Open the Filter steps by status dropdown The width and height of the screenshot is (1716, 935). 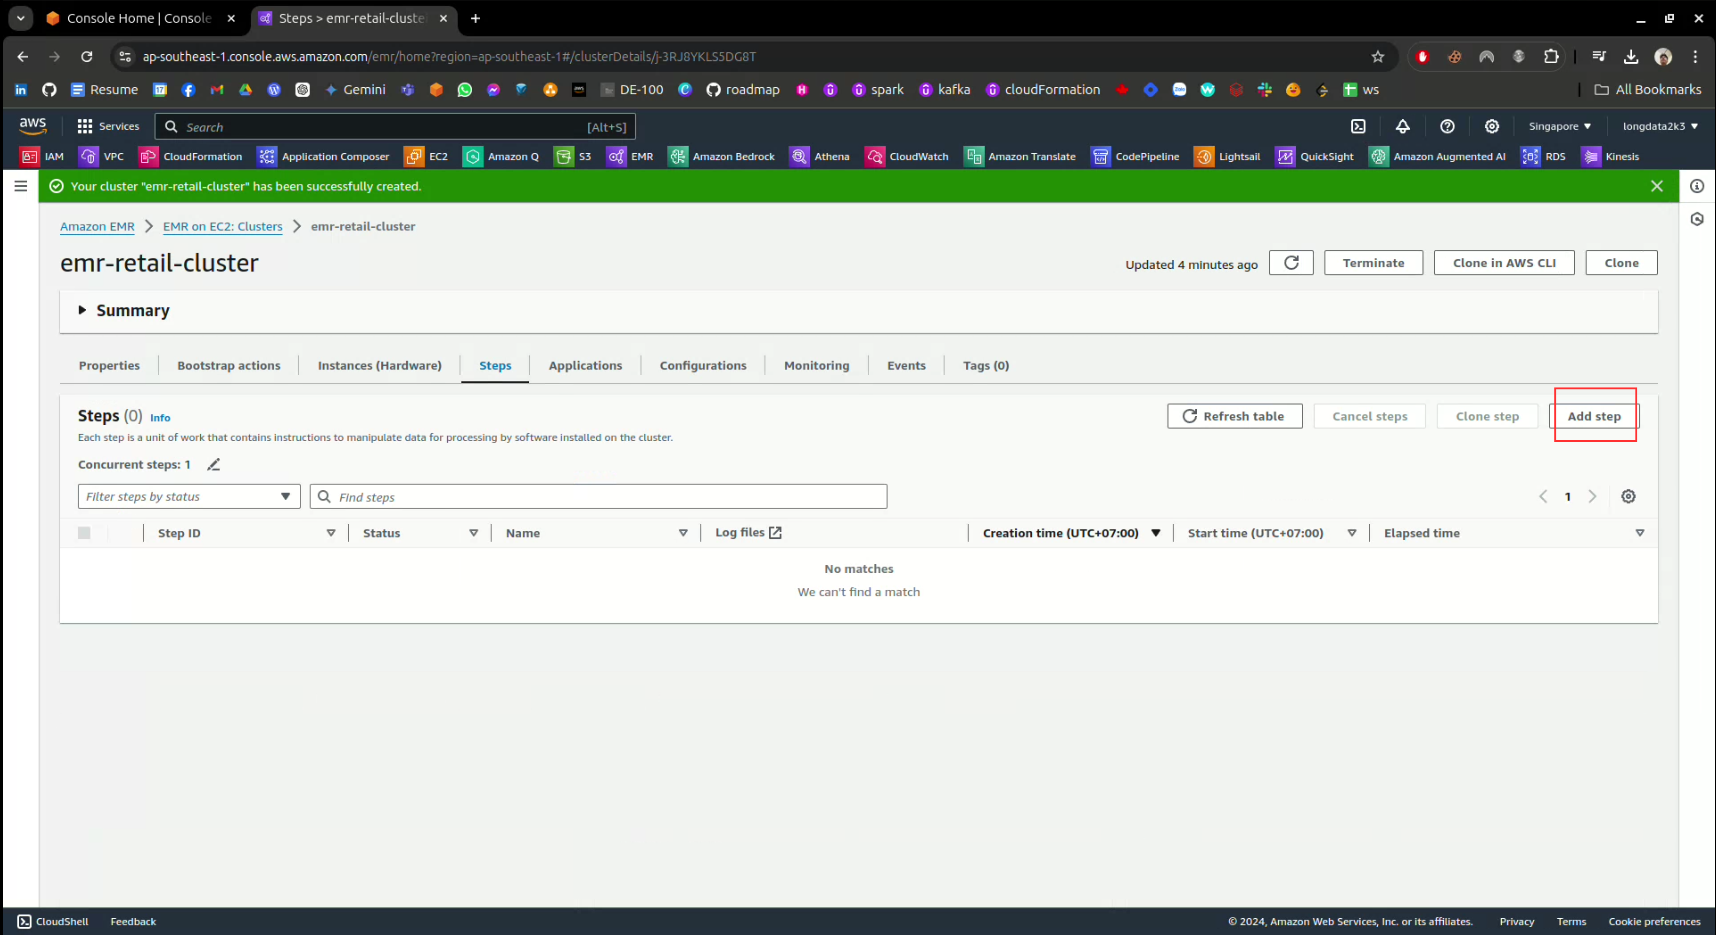pos(189,497)
